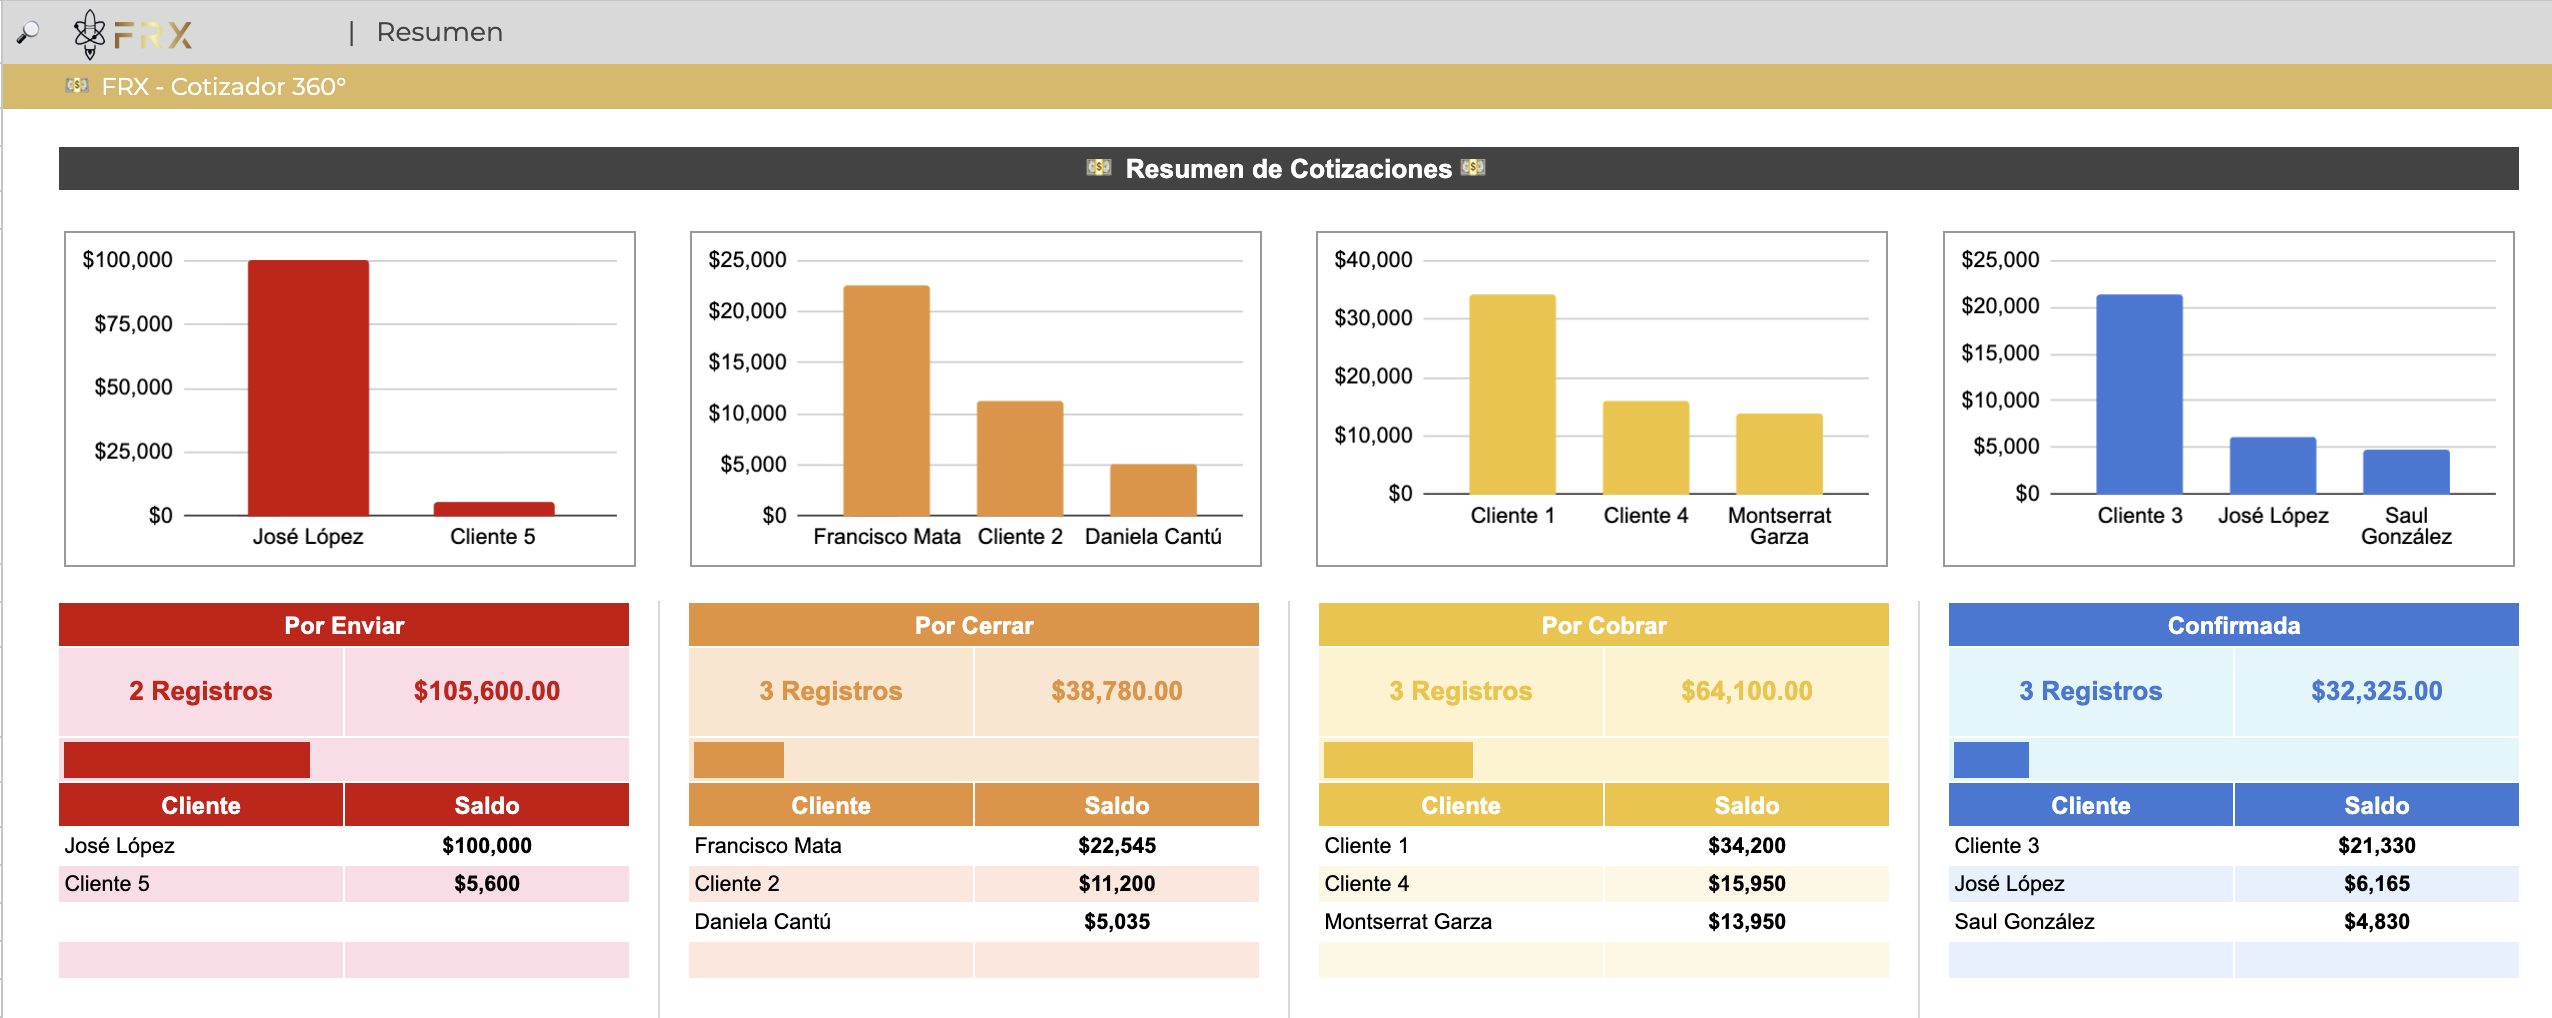2552x1018 pixels.
Task: Click the blue Confirmada progress bar
Action: pyautogui.click(x=1990, y=760)
